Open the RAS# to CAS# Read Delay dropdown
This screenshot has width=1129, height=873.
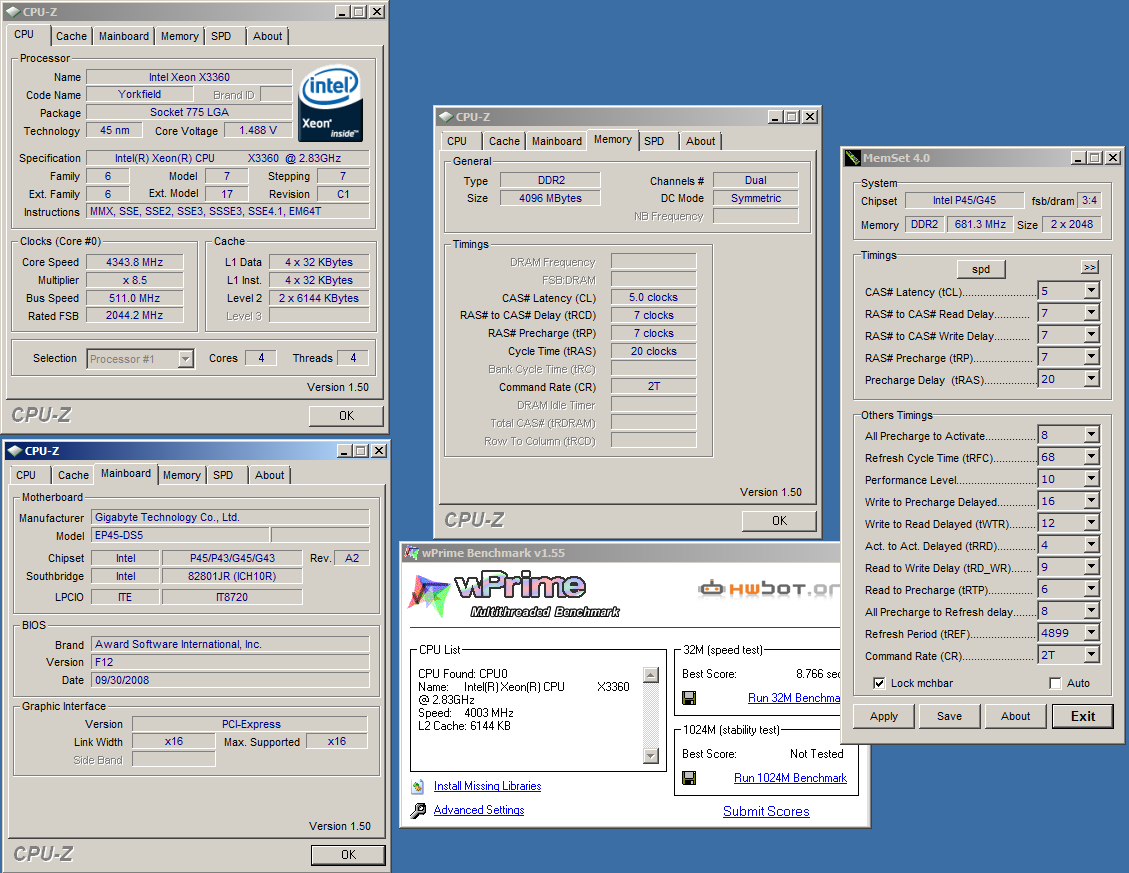1092,313
